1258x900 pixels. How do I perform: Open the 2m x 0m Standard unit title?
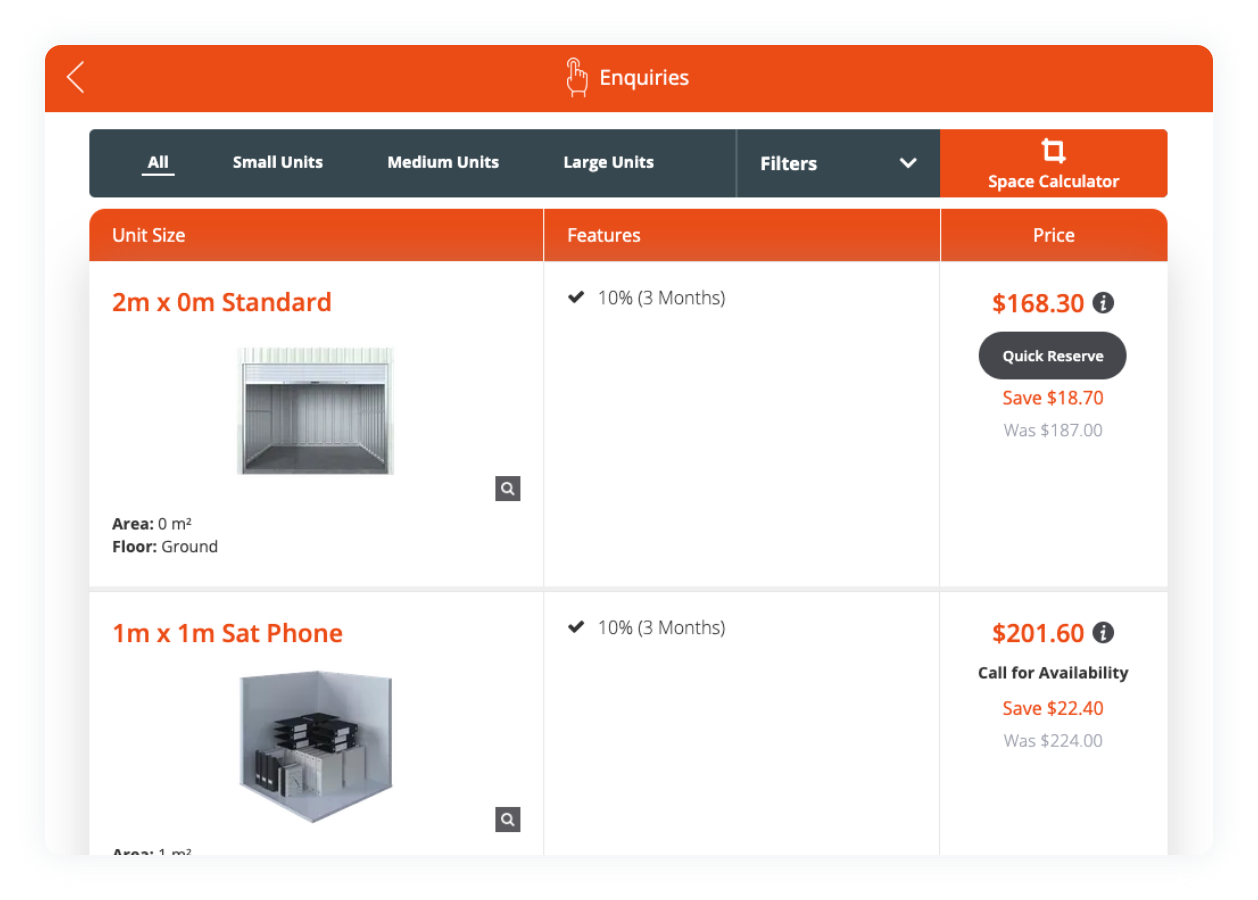[222, 302]
